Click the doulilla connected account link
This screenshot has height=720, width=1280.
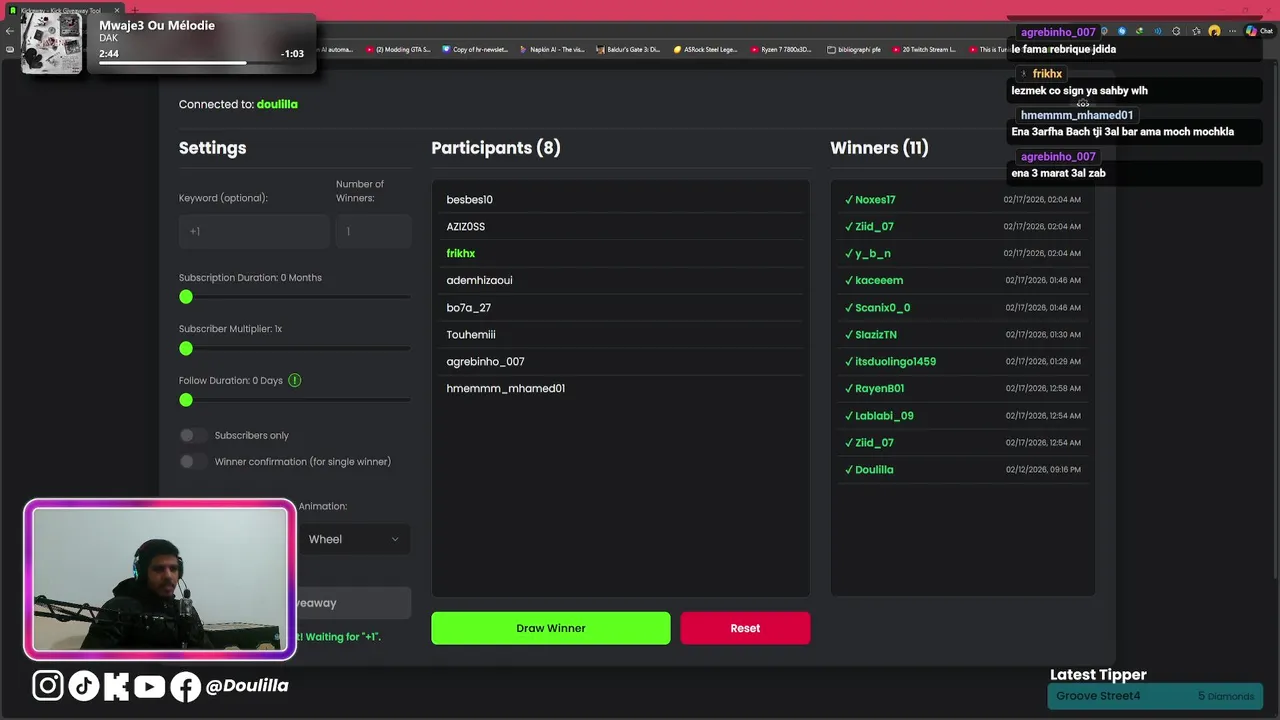(x=277, y=104)
